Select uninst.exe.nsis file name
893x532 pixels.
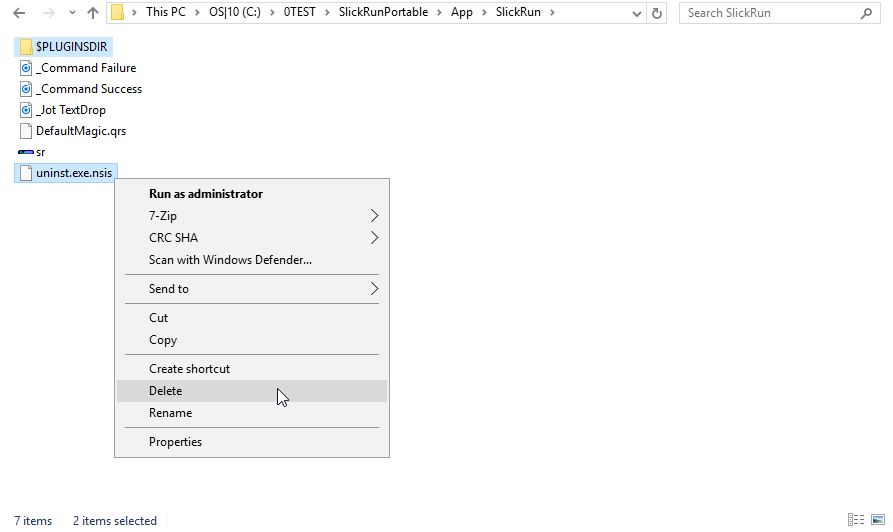click(74, 173)
